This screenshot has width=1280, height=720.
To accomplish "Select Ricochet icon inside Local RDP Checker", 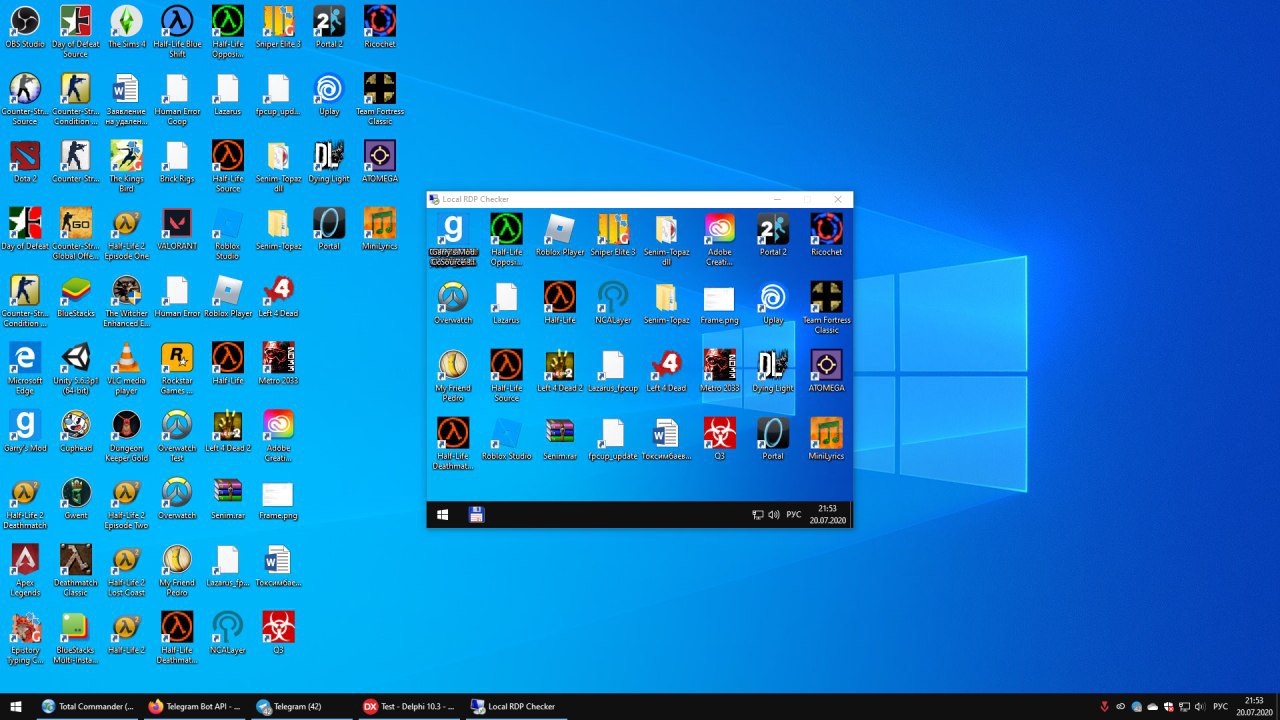I will tap(826, 235).
